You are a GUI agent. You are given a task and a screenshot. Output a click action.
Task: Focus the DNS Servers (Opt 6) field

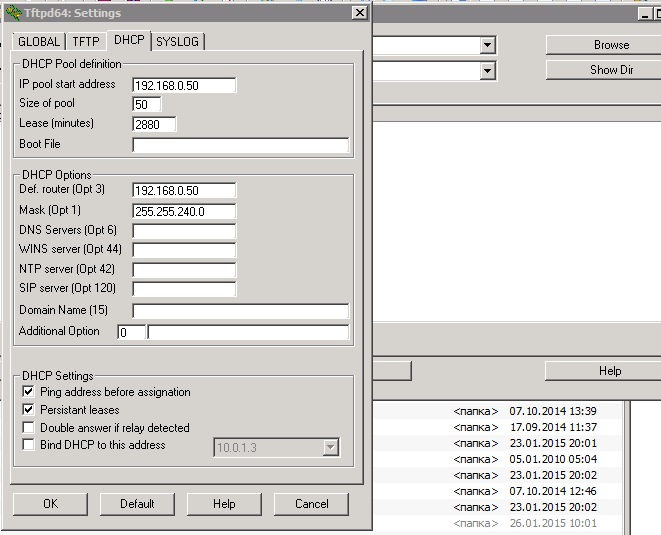[184, 231]
